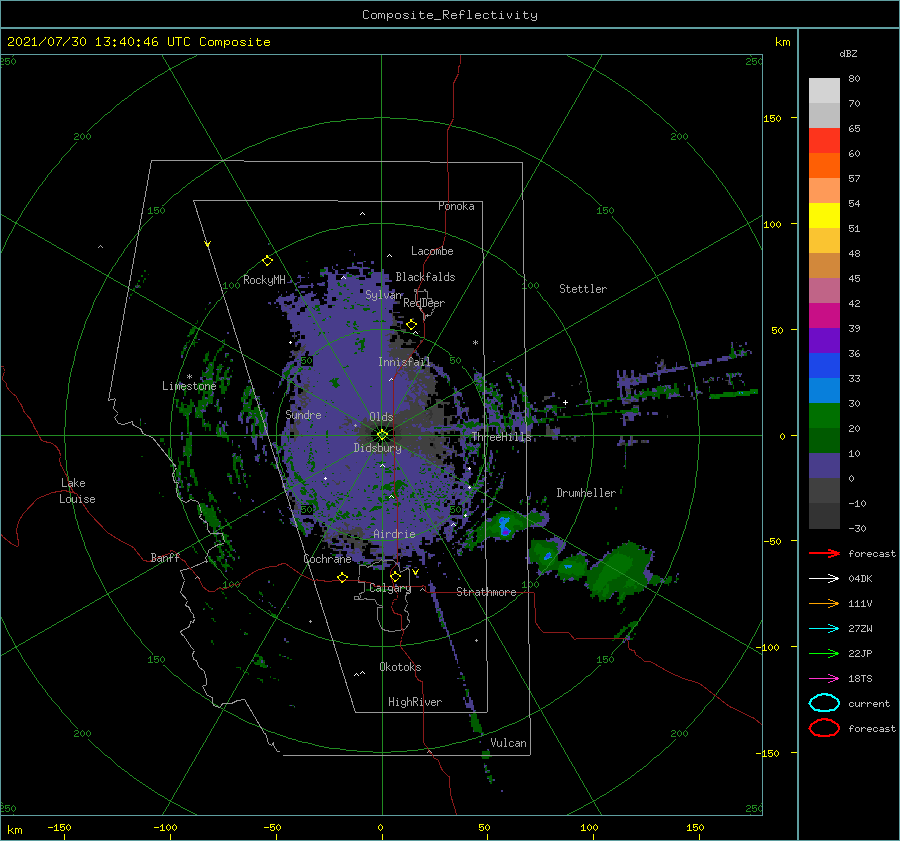Select the cyan current ellipse icon
The width and height of the screenshot is (900, 841).
click(x=824, y=703)
